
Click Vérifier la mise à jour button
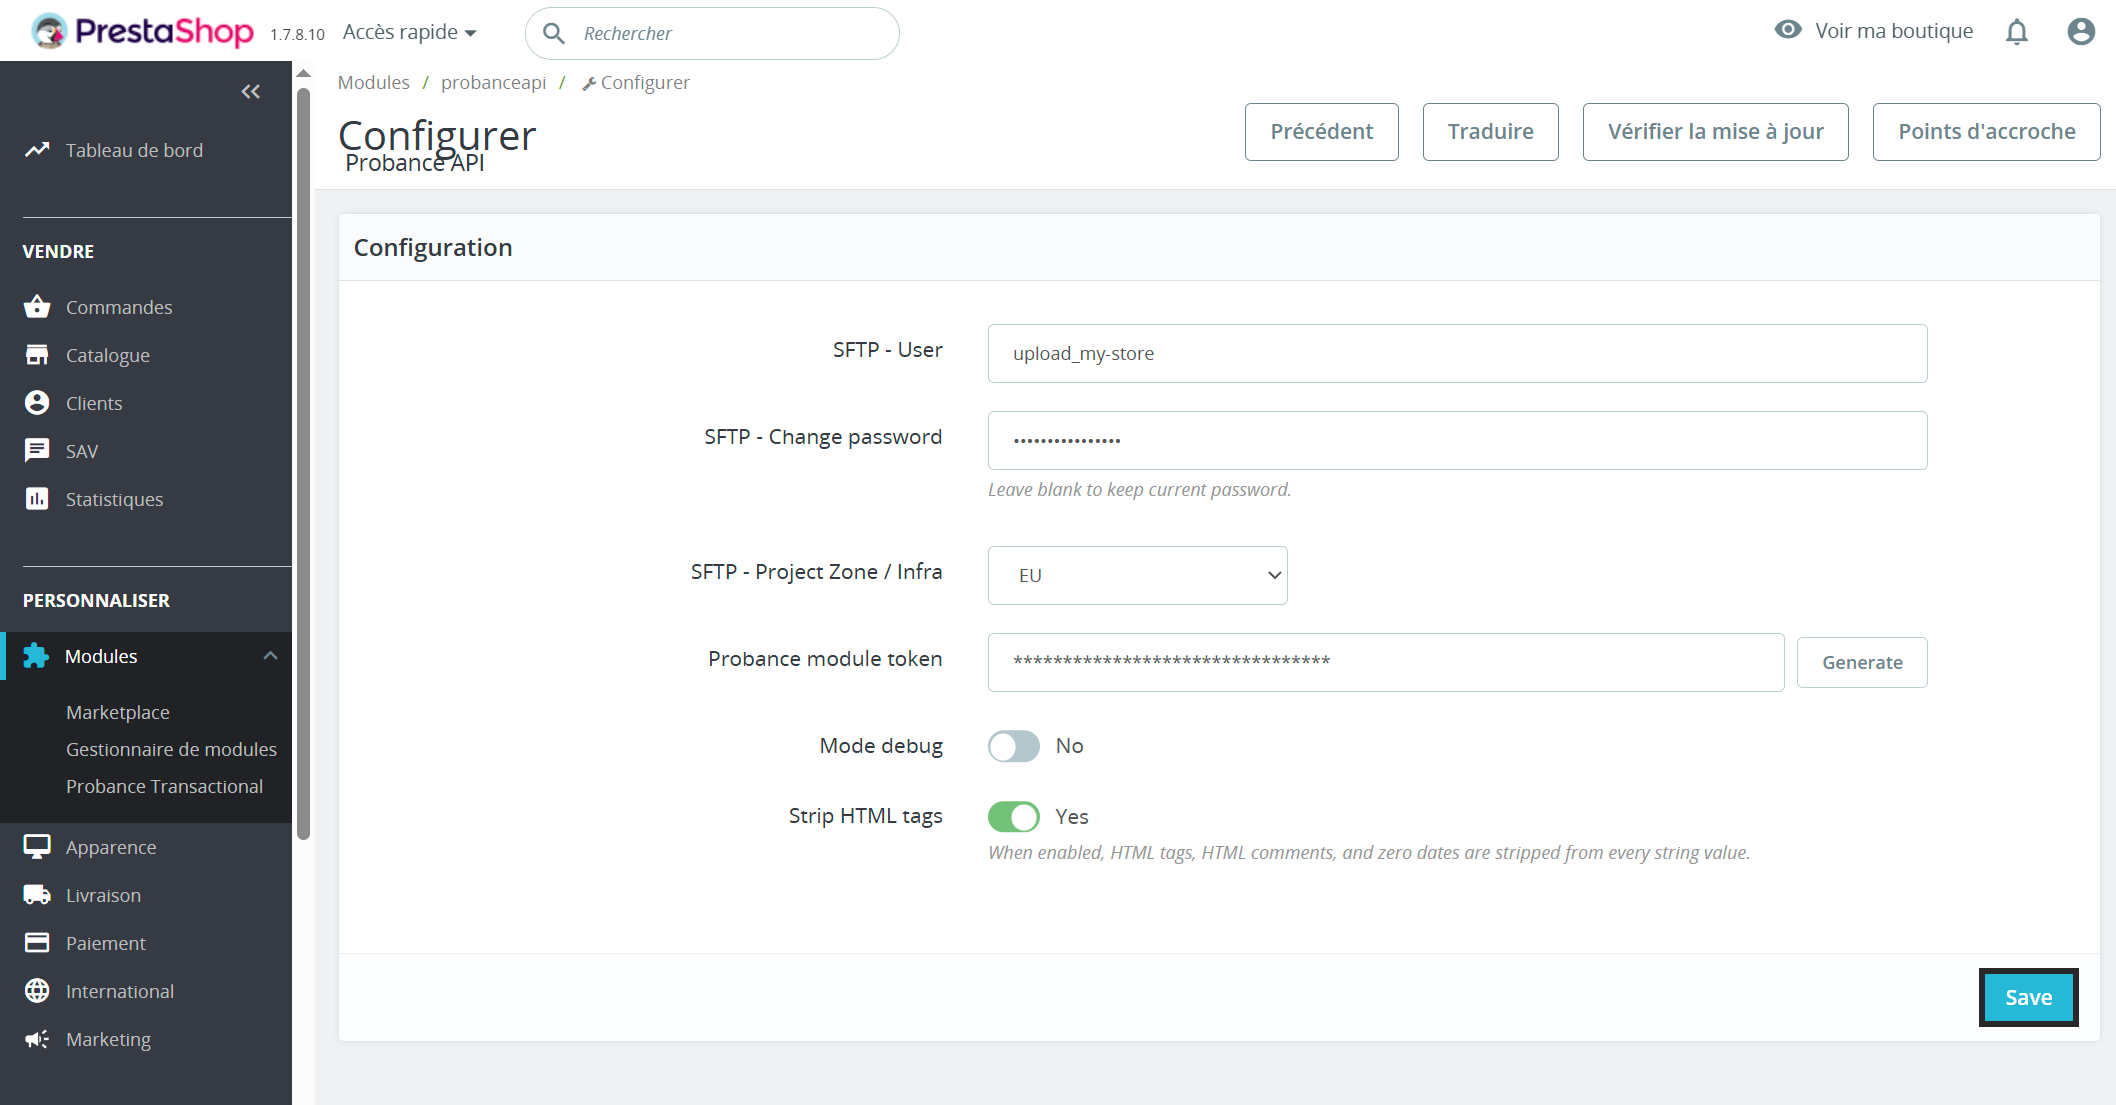pyautogui.click(x=1715, y=132)
